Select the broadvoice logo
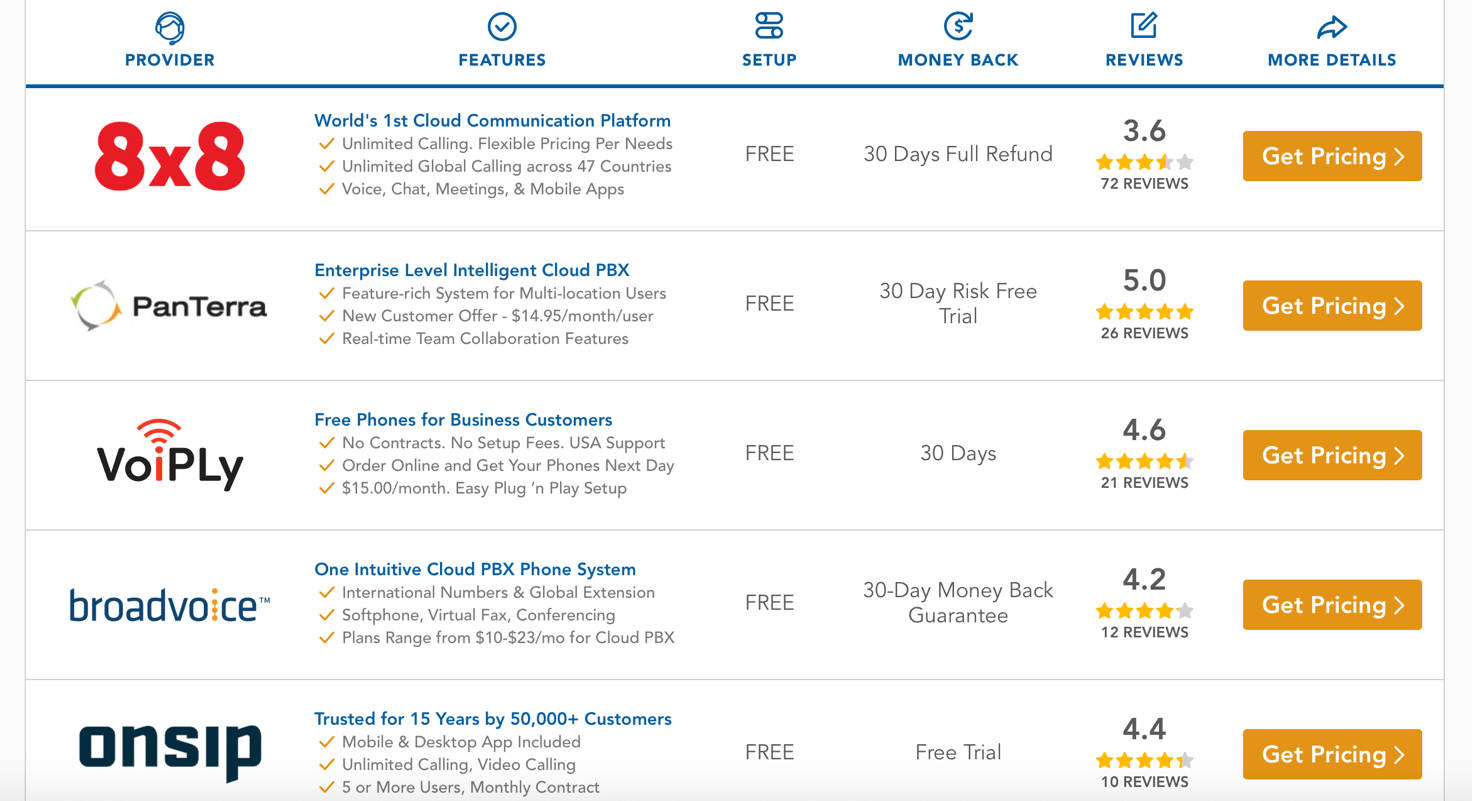Screen dimensions: 1472x801 [x=170, y=605]
